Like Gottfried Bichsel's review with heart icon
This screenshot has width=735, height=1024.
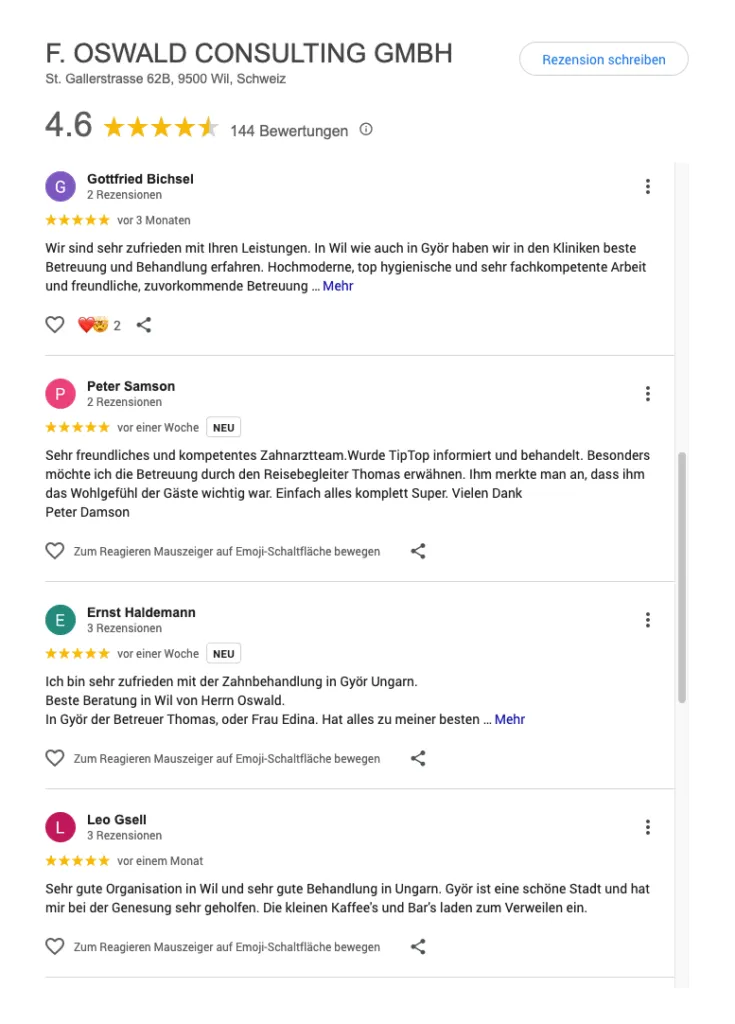click(55, 325)
